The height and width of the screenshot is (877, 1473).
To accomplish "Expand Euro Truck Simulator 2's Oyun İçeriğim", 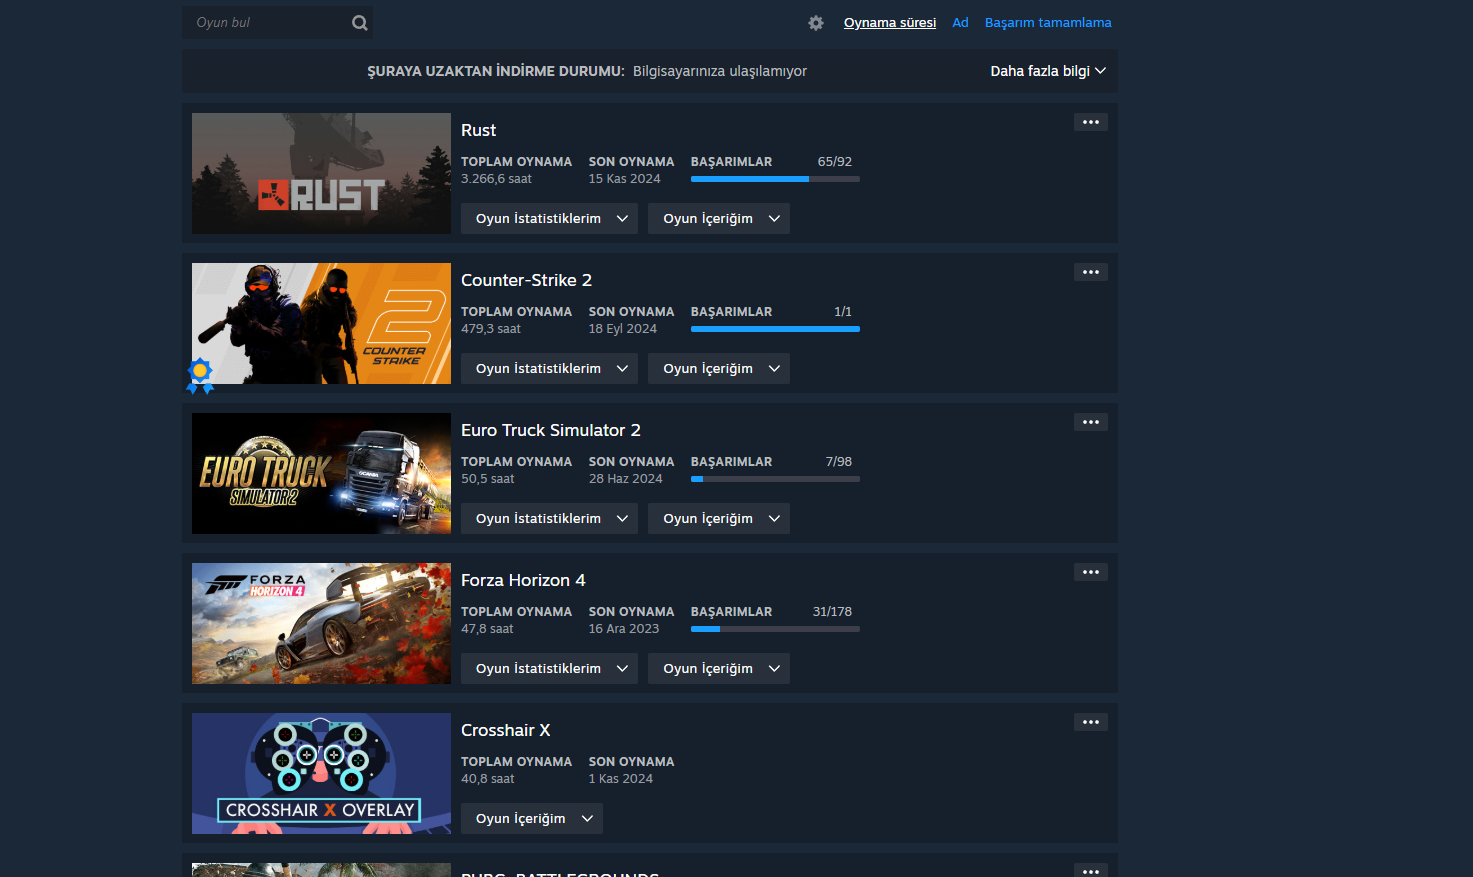I will click(x=719, y=519).
